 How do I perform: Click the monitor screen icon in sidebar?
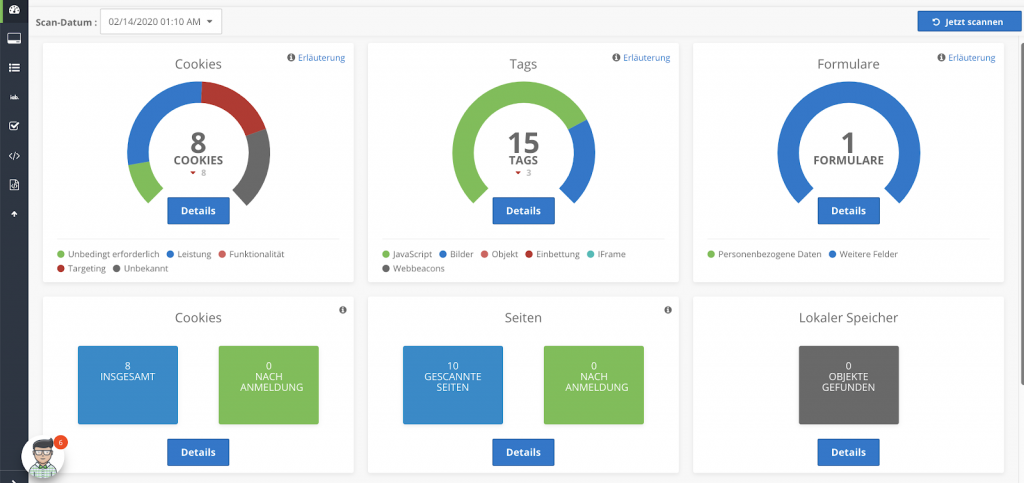click(14, 39)
